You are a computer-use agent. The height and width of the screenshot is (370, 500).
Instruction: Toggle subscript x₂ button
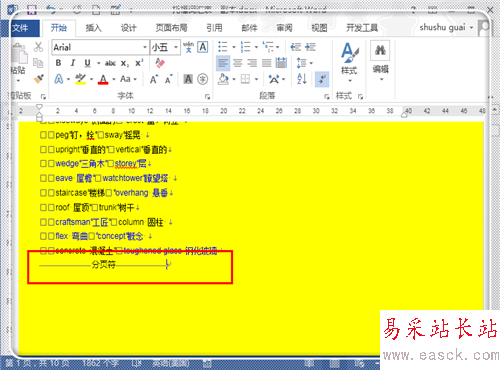click(x=125, y=63)
